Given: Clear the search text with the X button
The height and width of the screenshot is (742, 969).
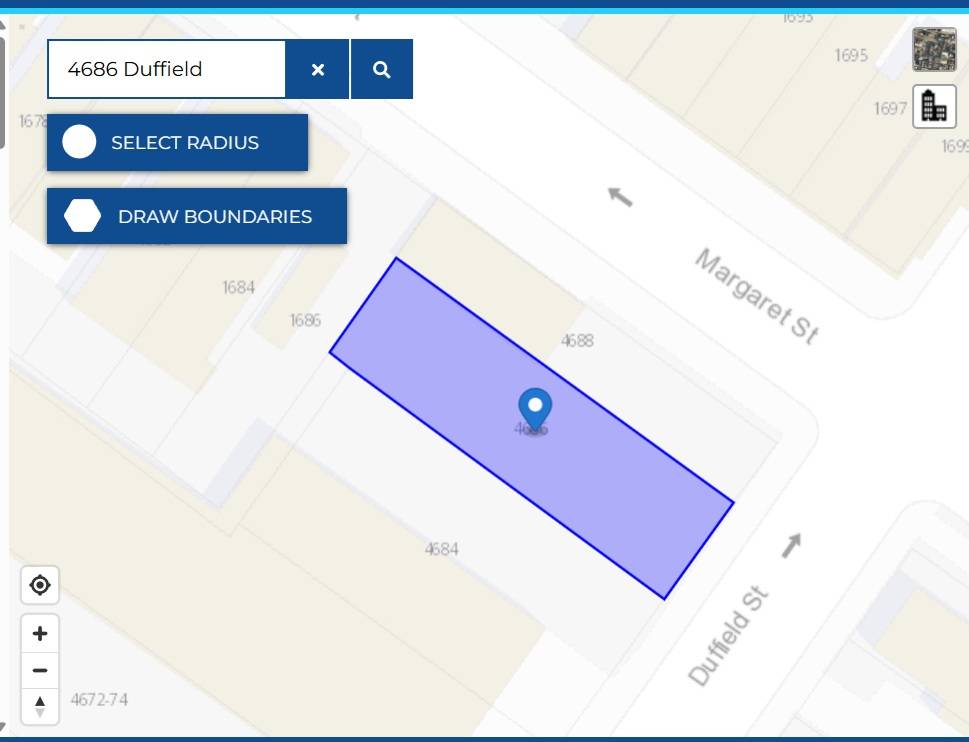Looking at the screenshot, I should tap(318, 69).
